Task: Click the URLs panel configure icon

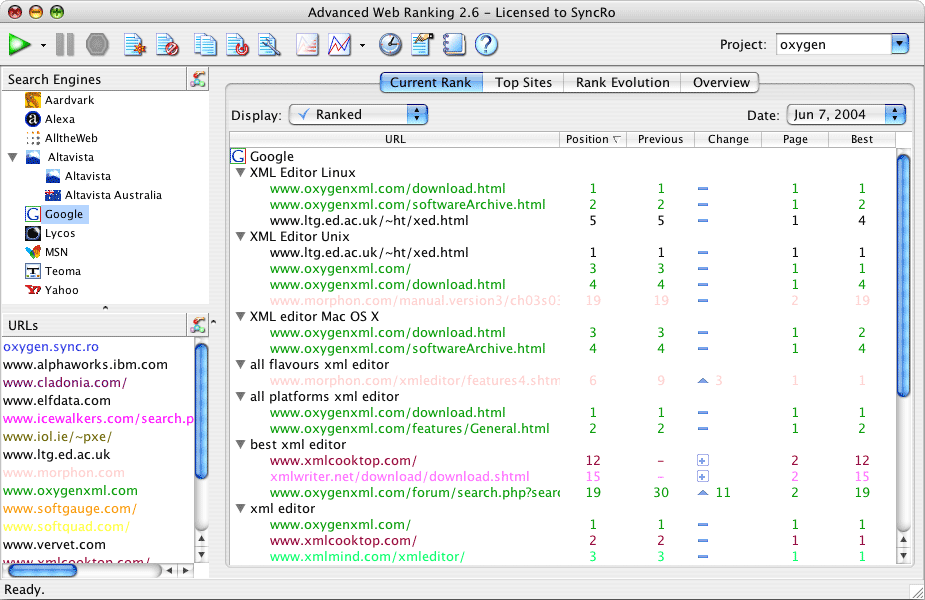Action: click(x=198, y=325)
